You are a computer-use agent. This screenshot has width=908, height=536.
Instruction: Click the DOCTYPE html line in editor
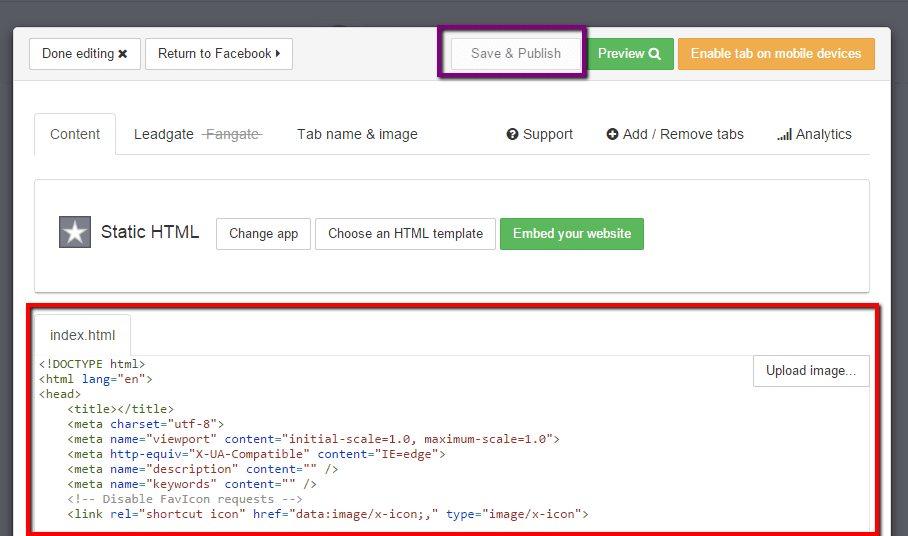[x=92, y=364]
